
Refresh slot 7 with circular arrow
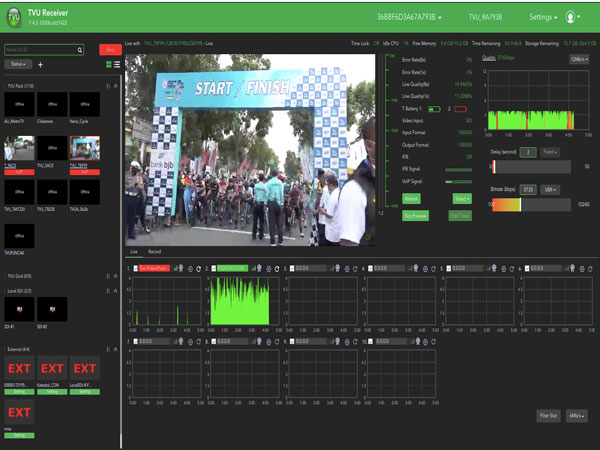[x=199, y=342]
